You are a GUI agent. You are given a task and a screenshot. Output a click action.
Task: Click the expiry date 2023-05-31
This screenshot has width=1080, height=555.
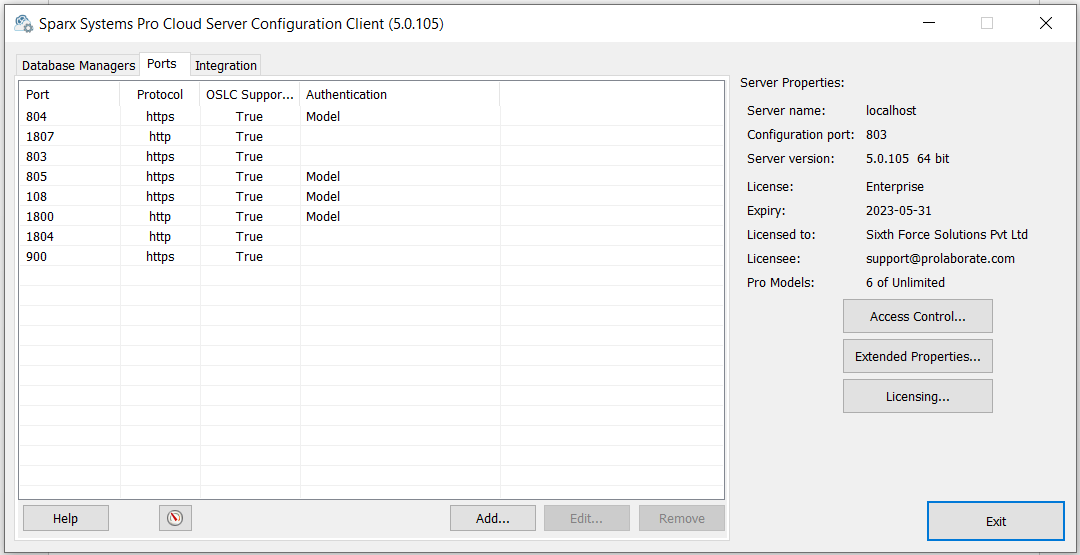pyautogui.click(x=899, y=211)
